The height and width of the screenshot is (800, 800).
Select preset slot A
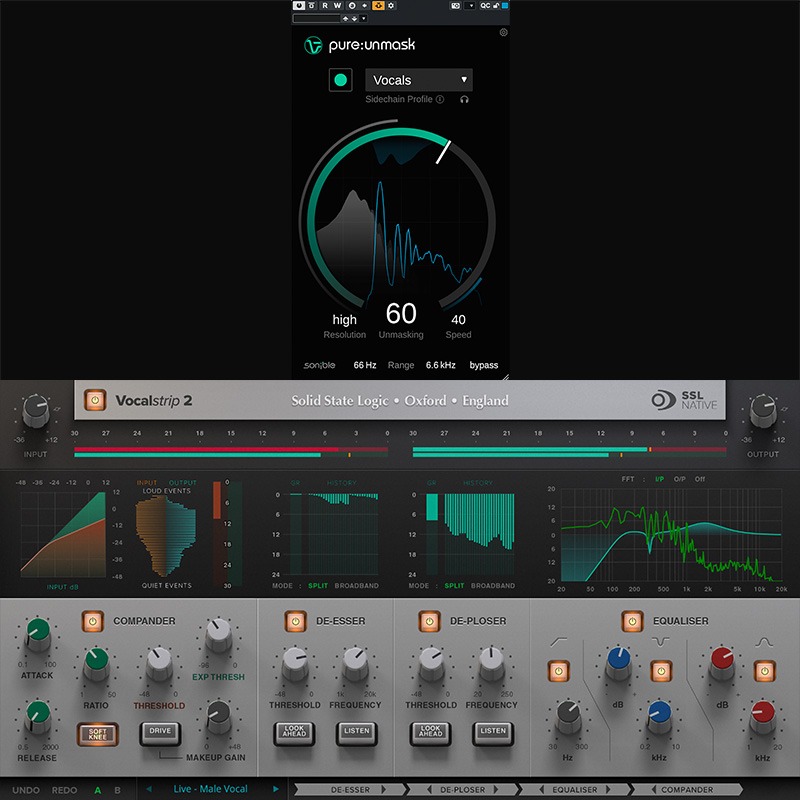point(97,790)
